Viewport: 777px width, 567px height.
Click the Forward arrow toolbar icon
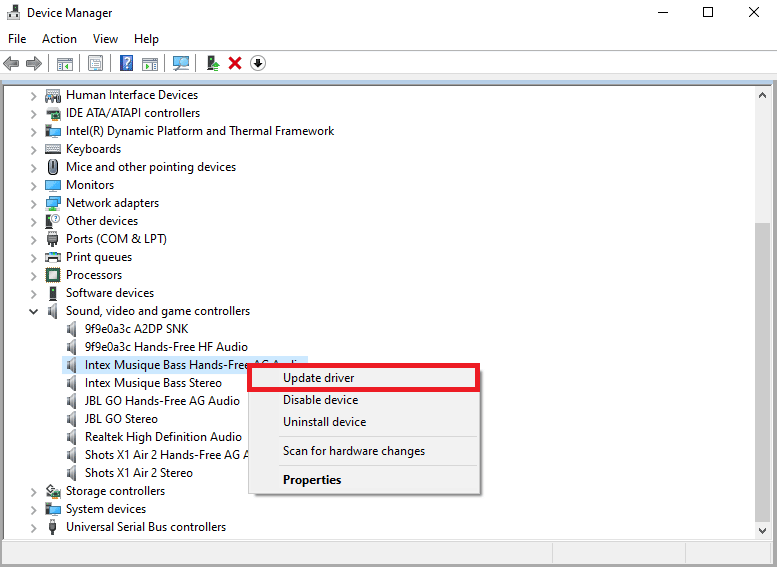pos(34,63)
